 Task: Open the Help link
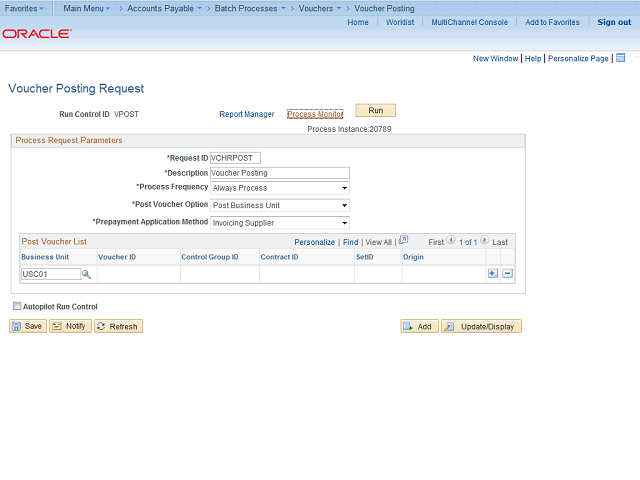[x=533, y=58]
